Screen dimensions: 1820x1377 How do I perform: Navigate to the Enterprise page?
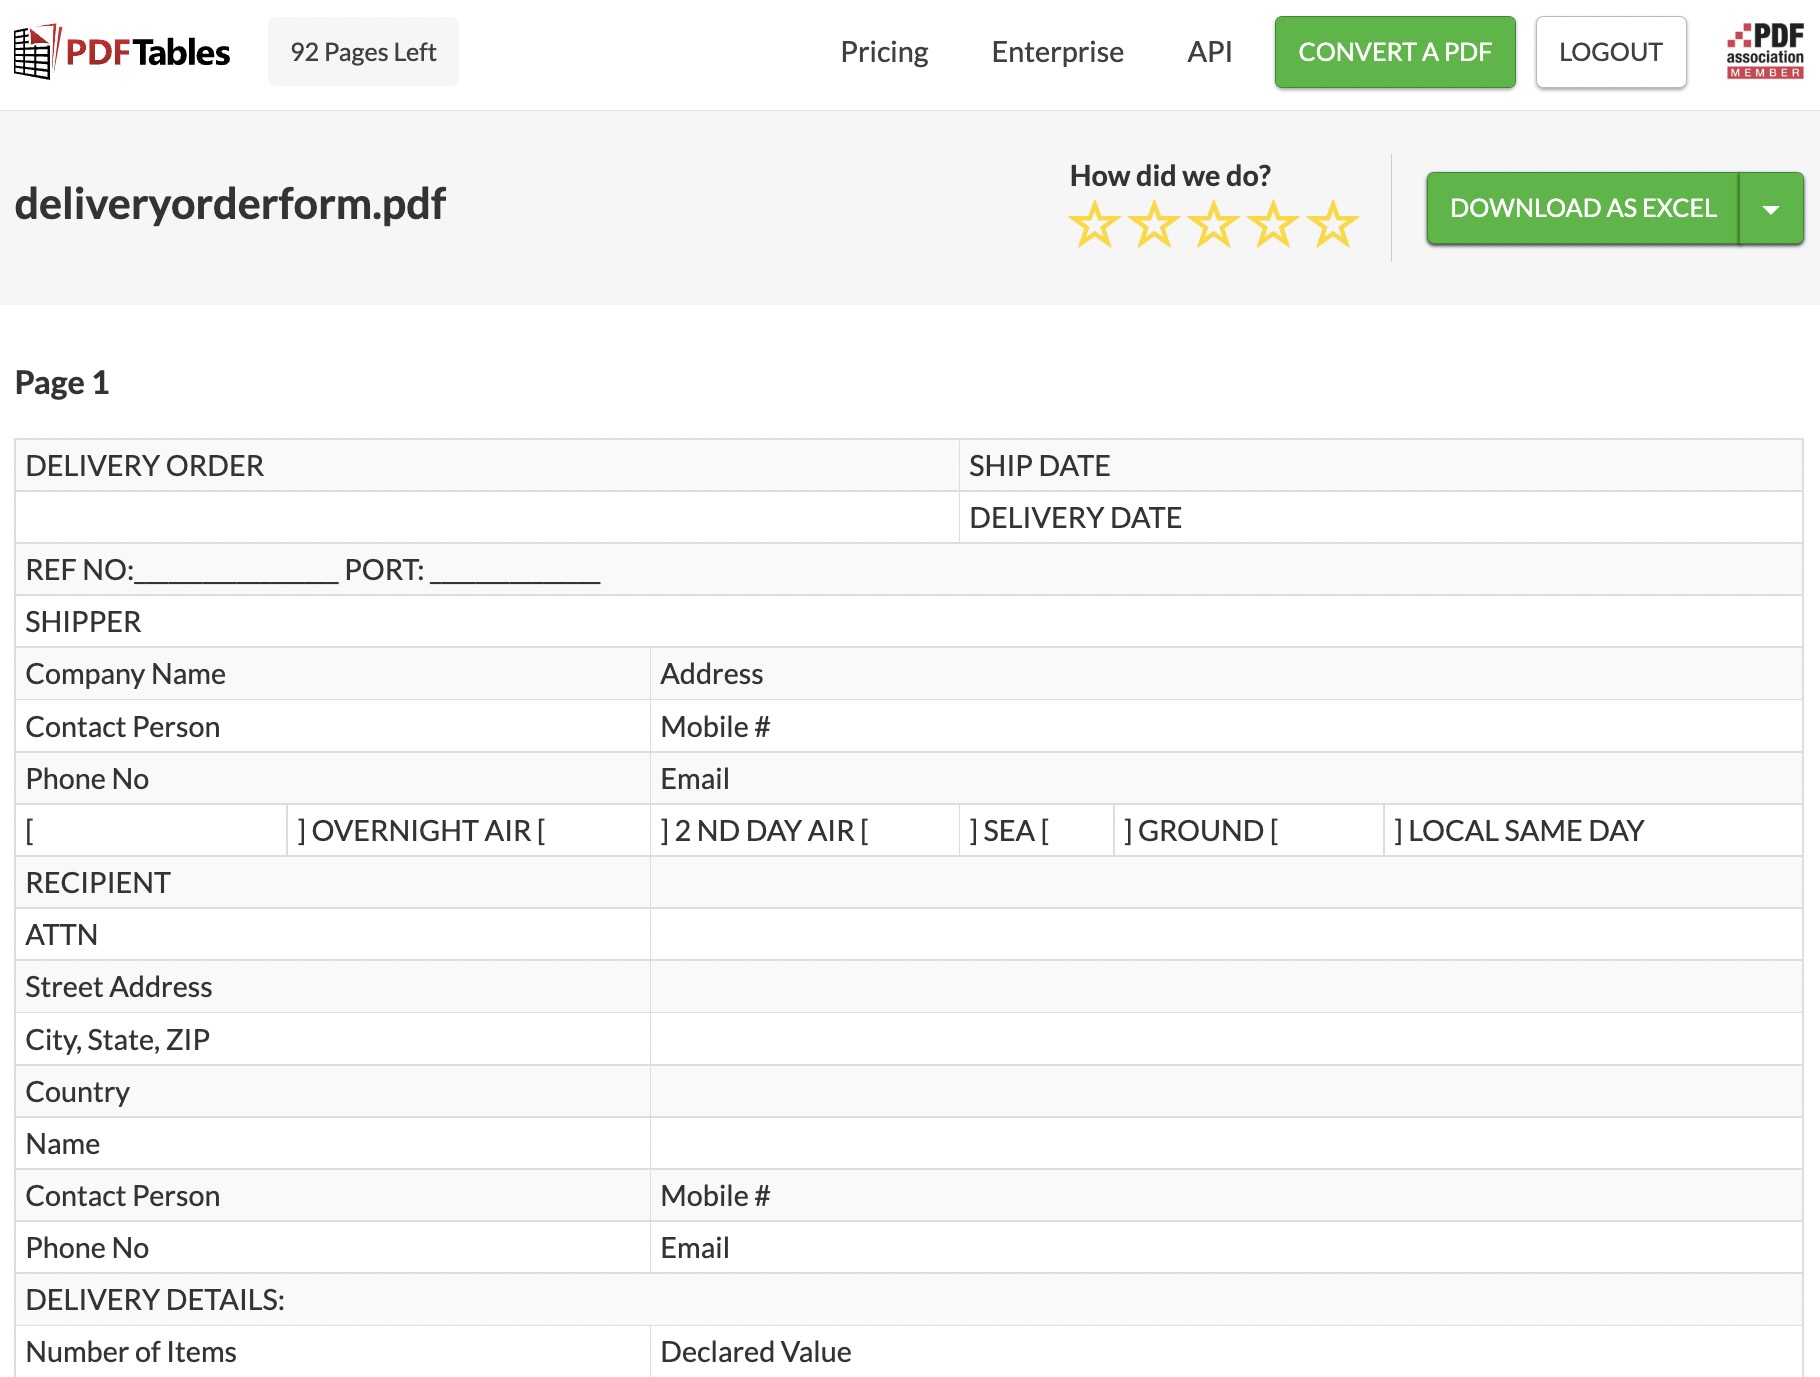point(1056,51)
